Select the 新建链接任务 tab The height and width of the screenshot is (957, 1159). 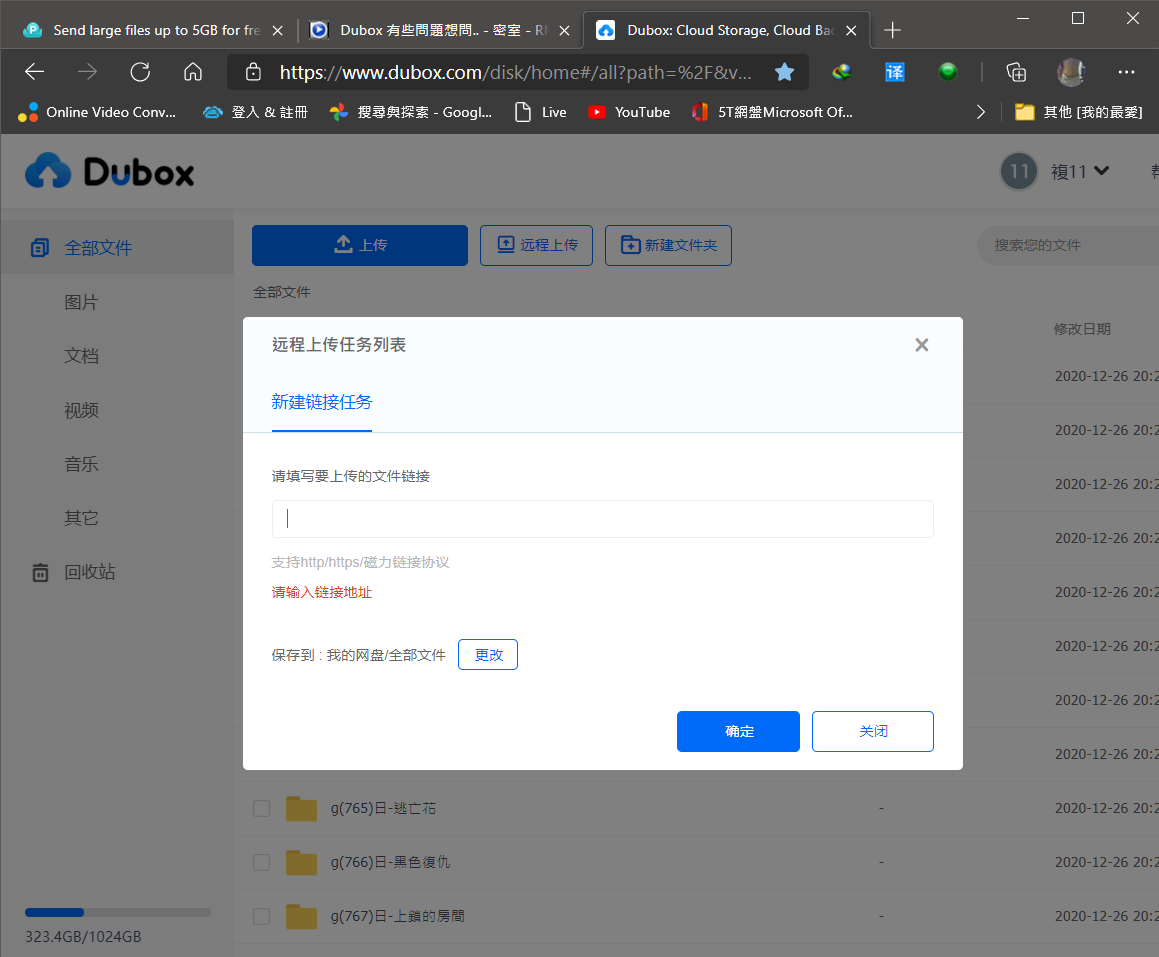coord(322,402)
